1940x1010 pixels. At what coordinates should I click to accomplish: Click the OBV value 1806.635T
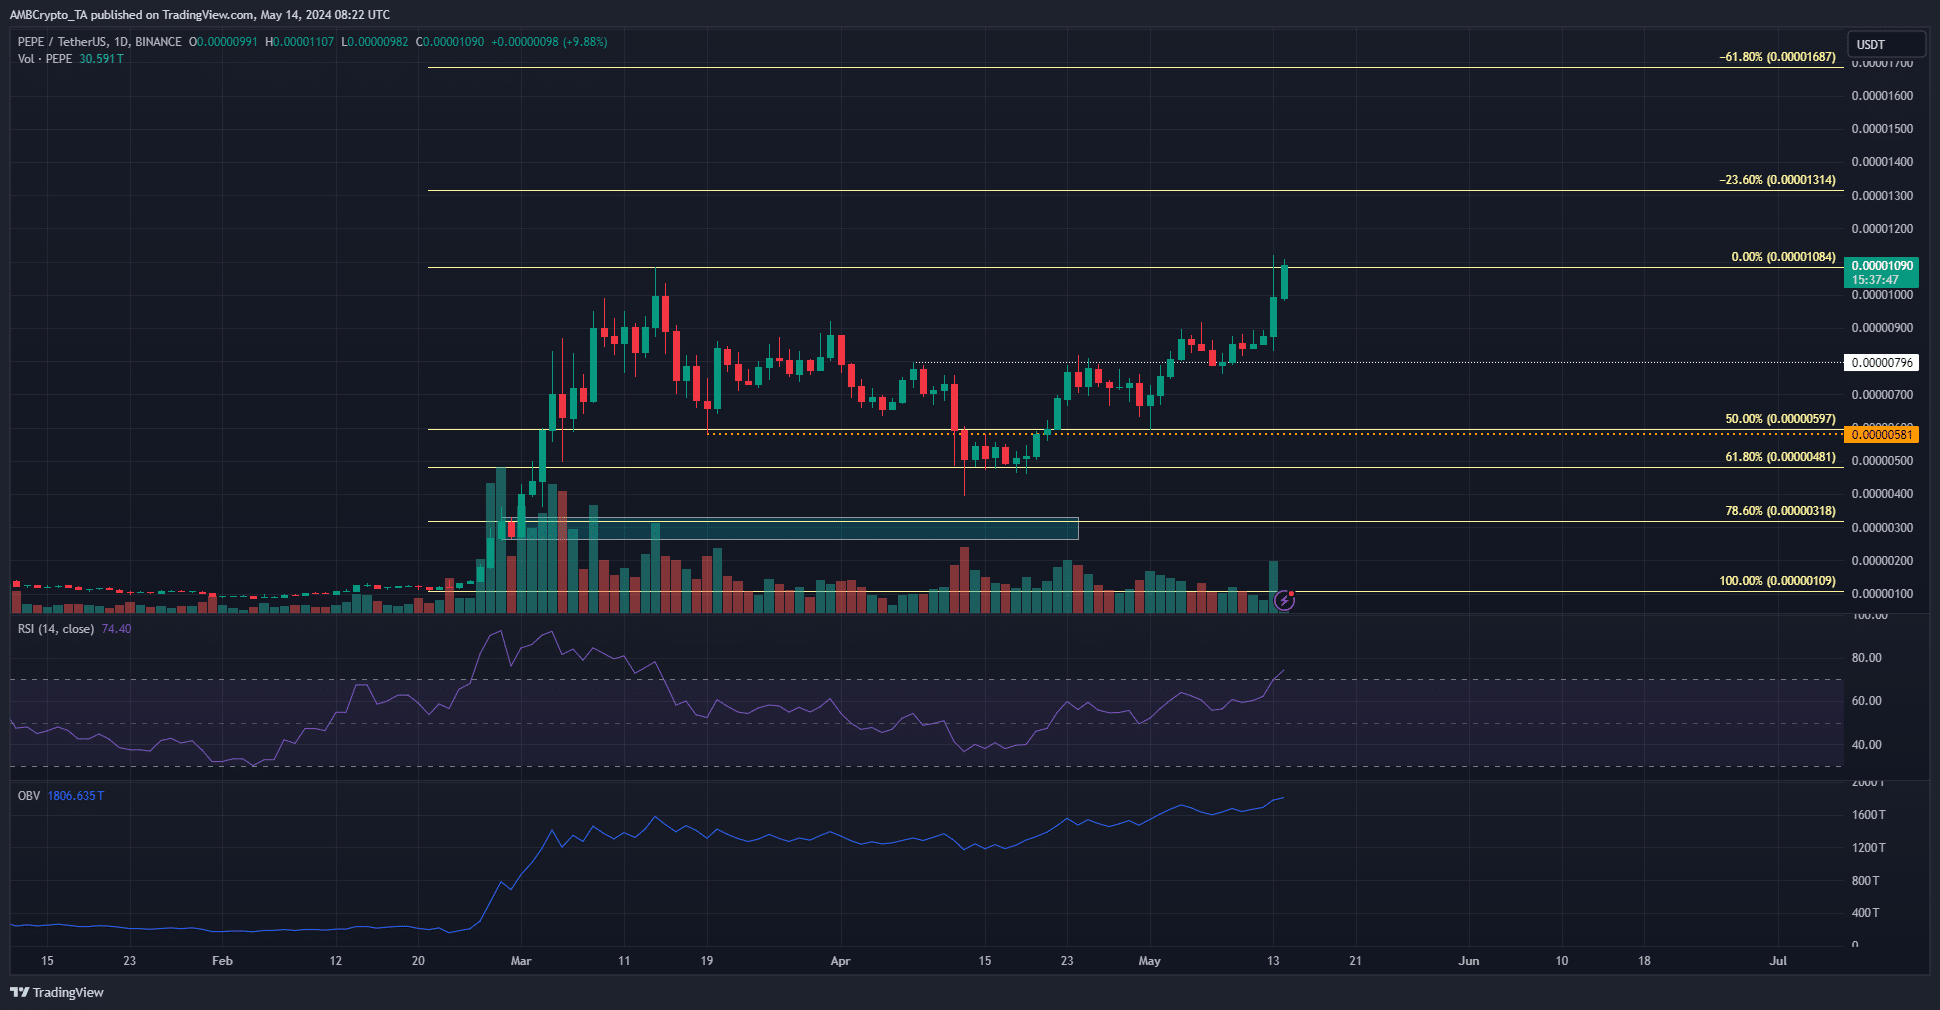(76, 796)
